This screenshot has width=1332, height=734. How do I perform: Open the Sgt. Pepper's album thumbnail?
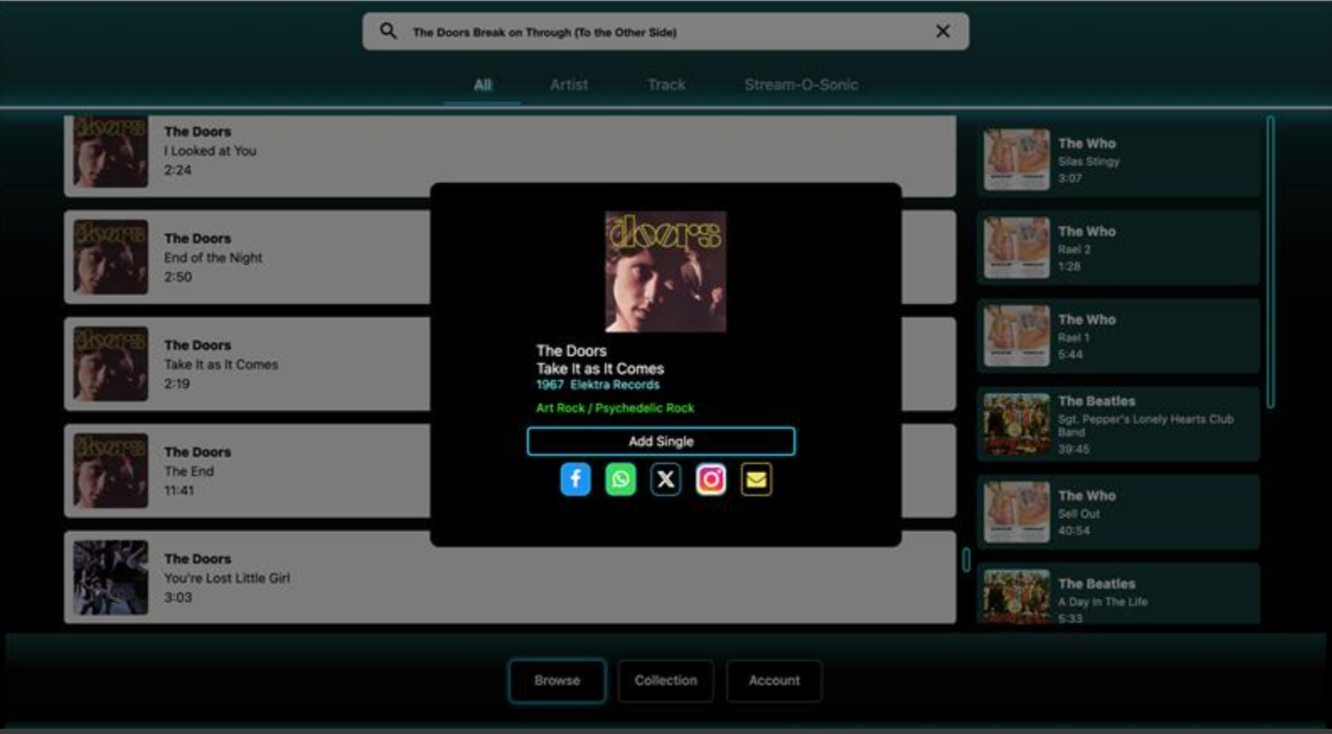[x=1017, y=424]
